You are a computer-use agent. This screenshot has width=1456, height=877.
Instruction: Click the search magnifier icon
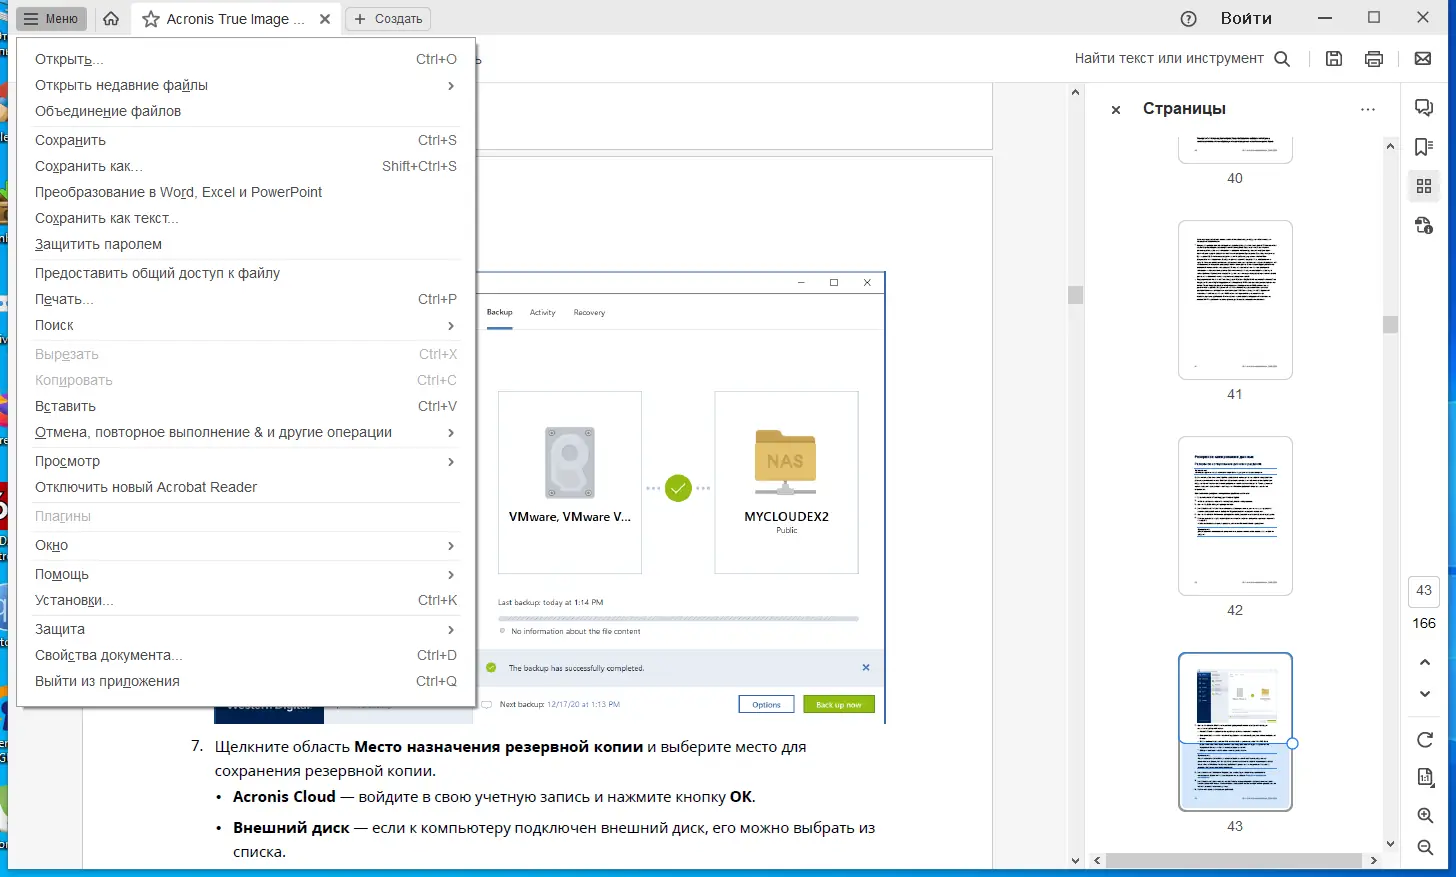(1282, 59)
